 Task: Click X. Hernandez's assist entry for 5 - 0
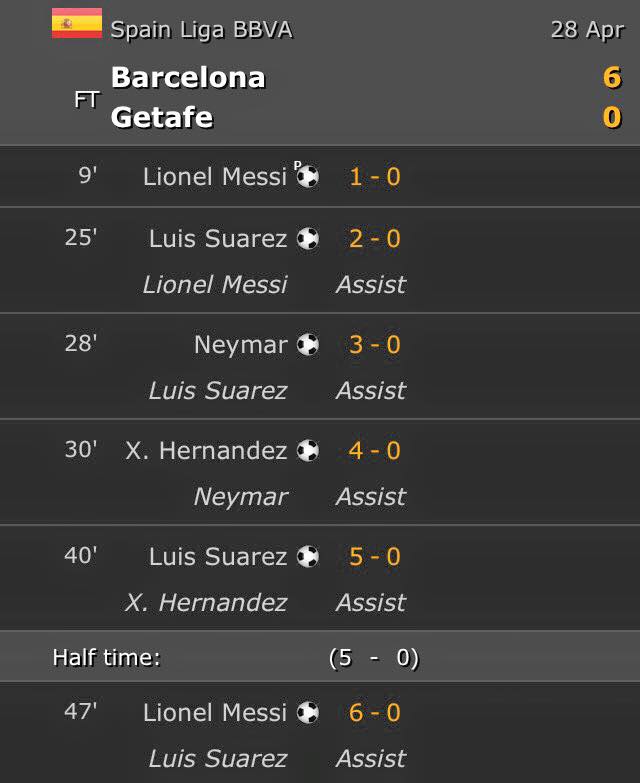click(x=206, y=603)
